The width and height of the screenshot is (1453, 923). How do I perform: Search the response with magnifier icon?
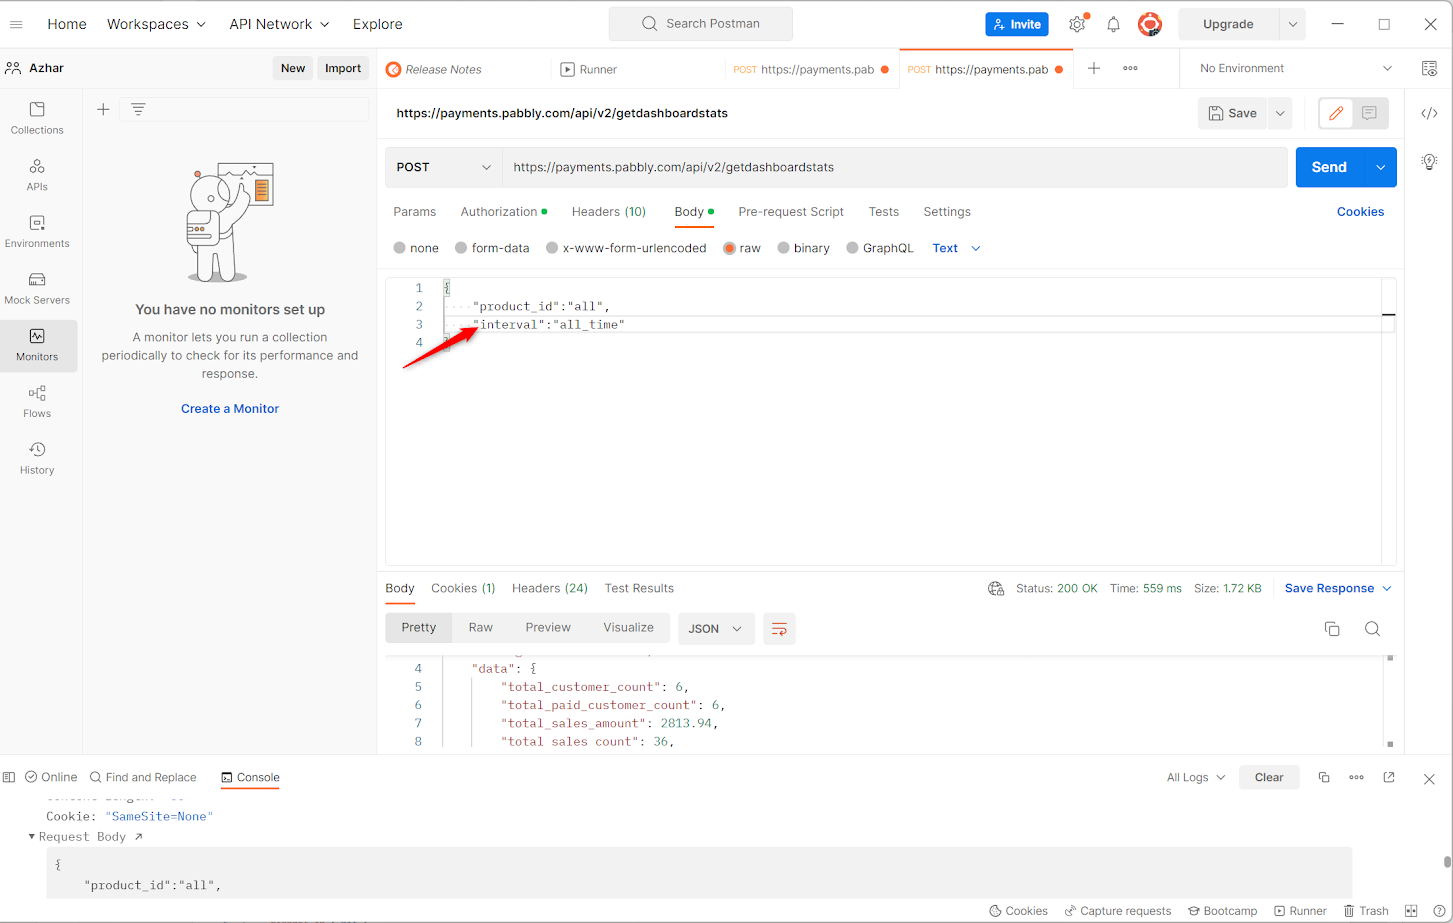(x=1372, y=628)
